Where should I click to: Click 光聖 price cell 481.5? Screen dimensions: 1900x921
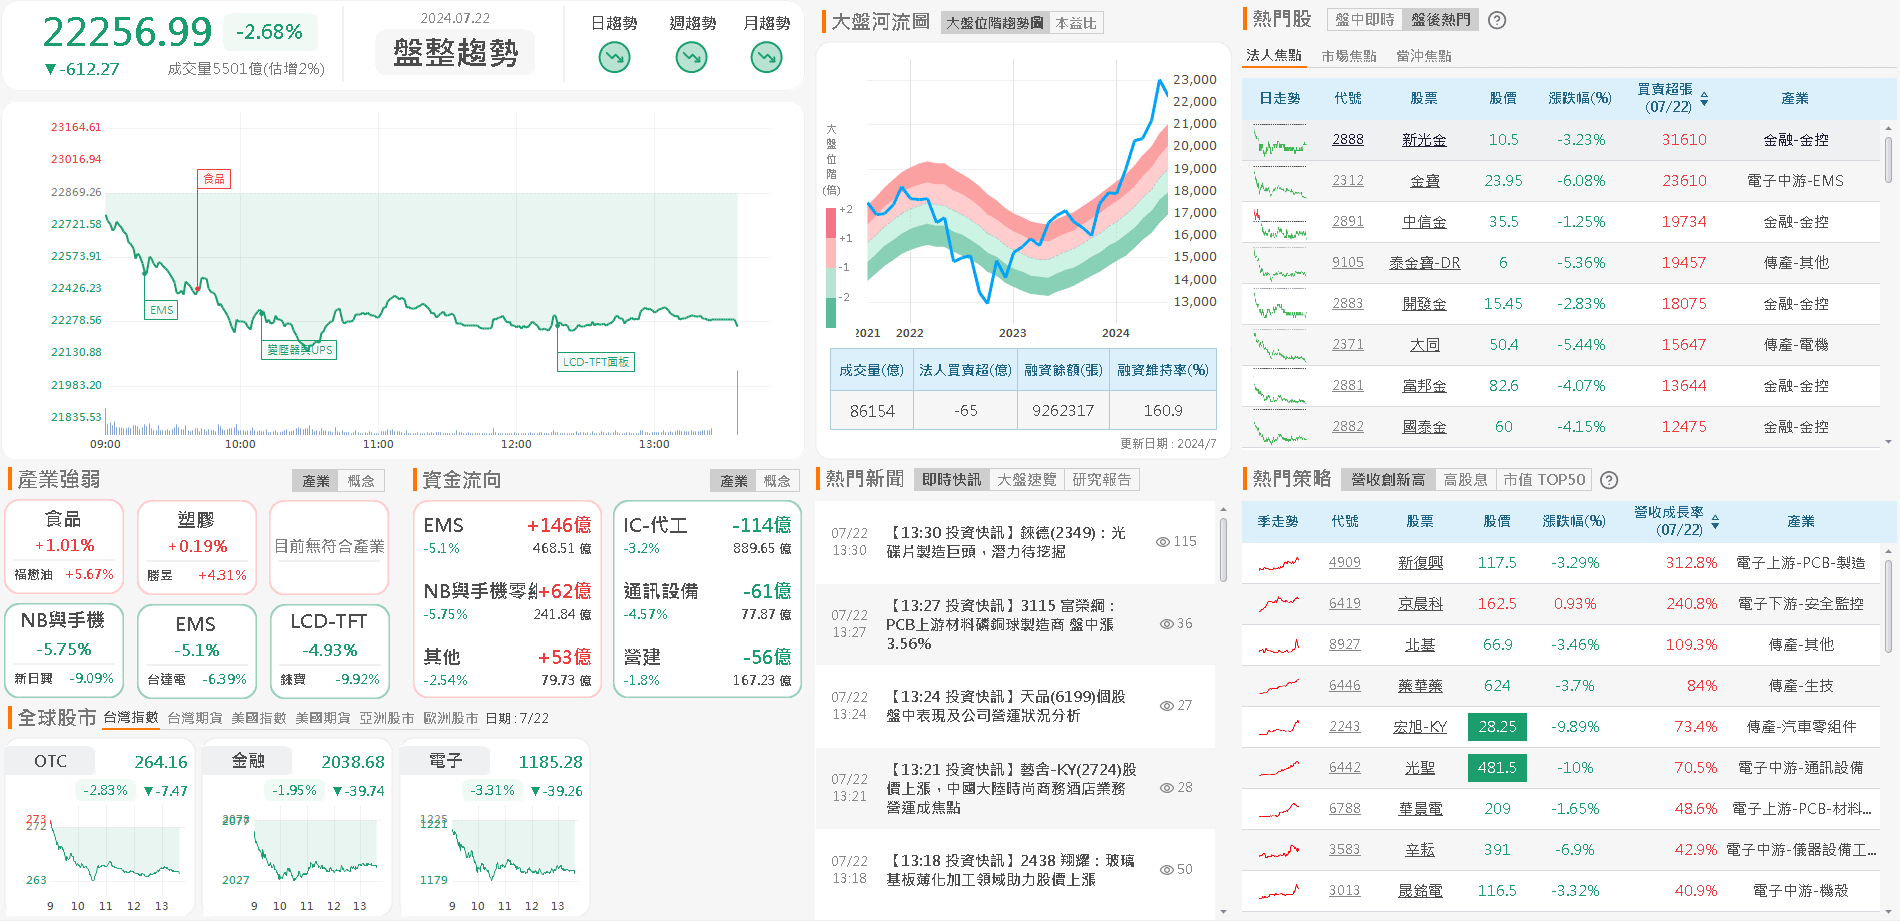[1497, 768]
